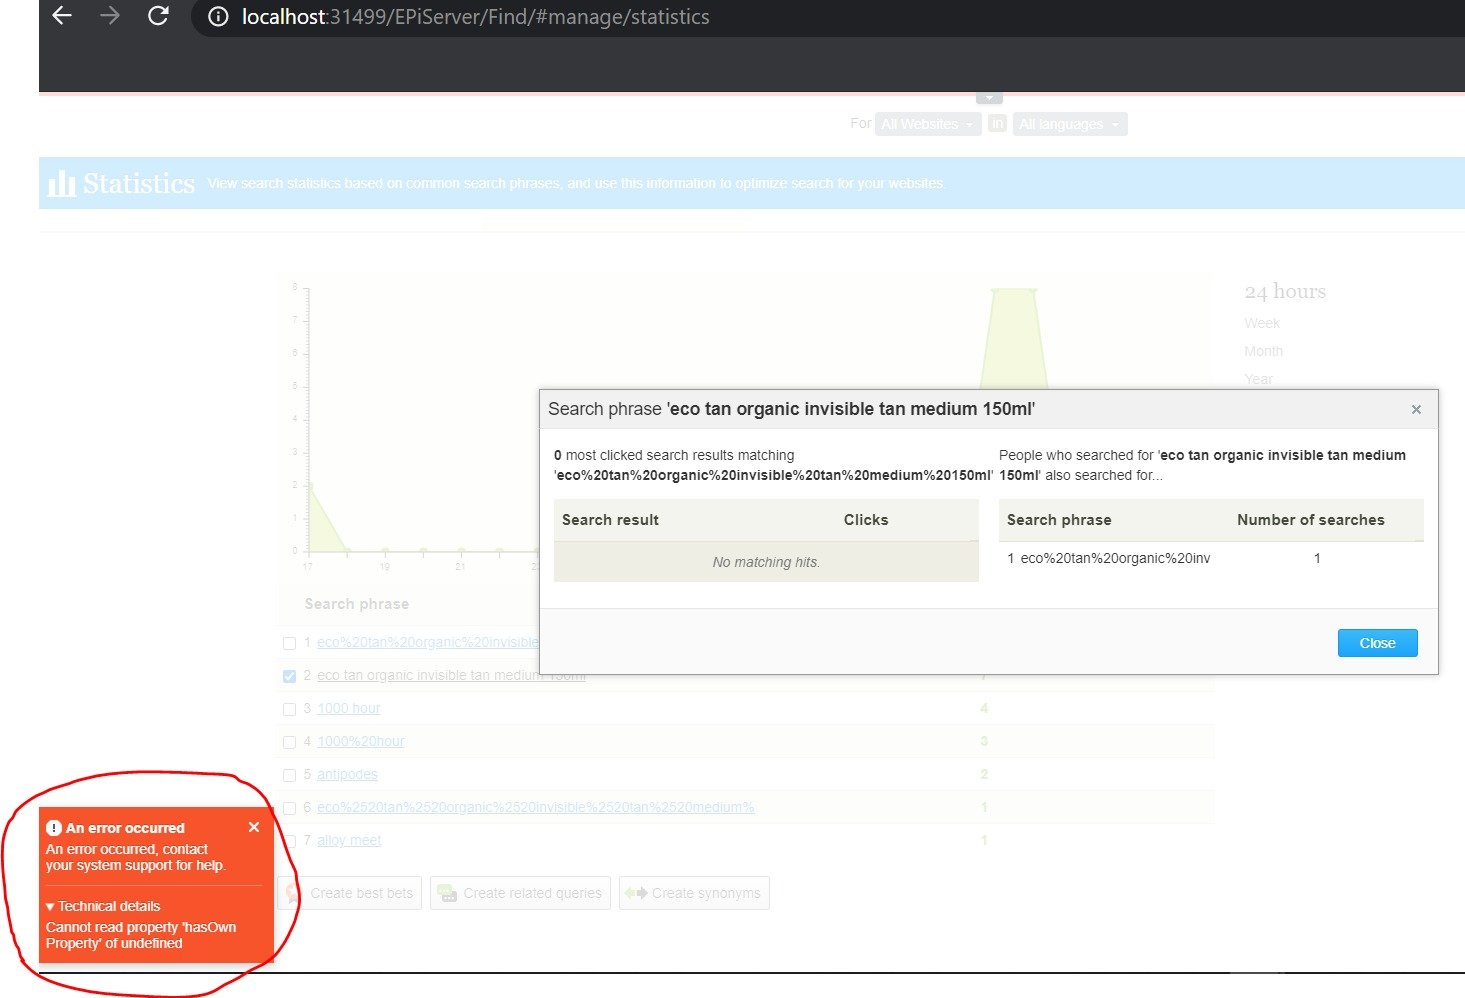The height and width of the screenshot is (998, 1465).
Task: Click the error exclamation icon
Action: (x=54, y=828)
